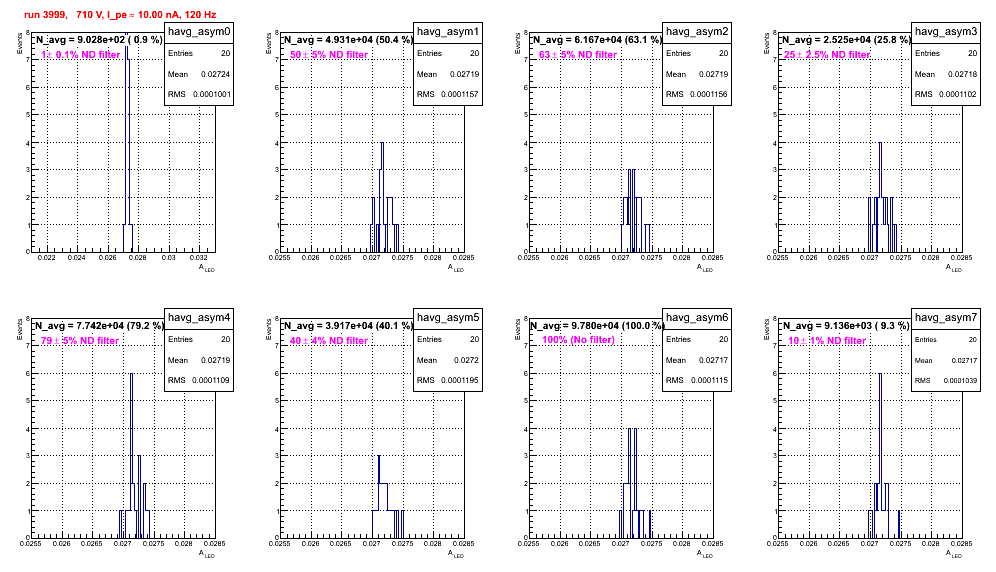The image size is (996, 572).
Task: Click the N_avg = 3.917e+04 label
Action: point(348,326)
